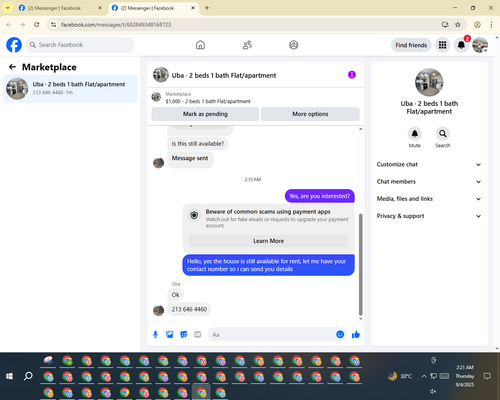Click Mark as pending button

(x=205, y=114)
